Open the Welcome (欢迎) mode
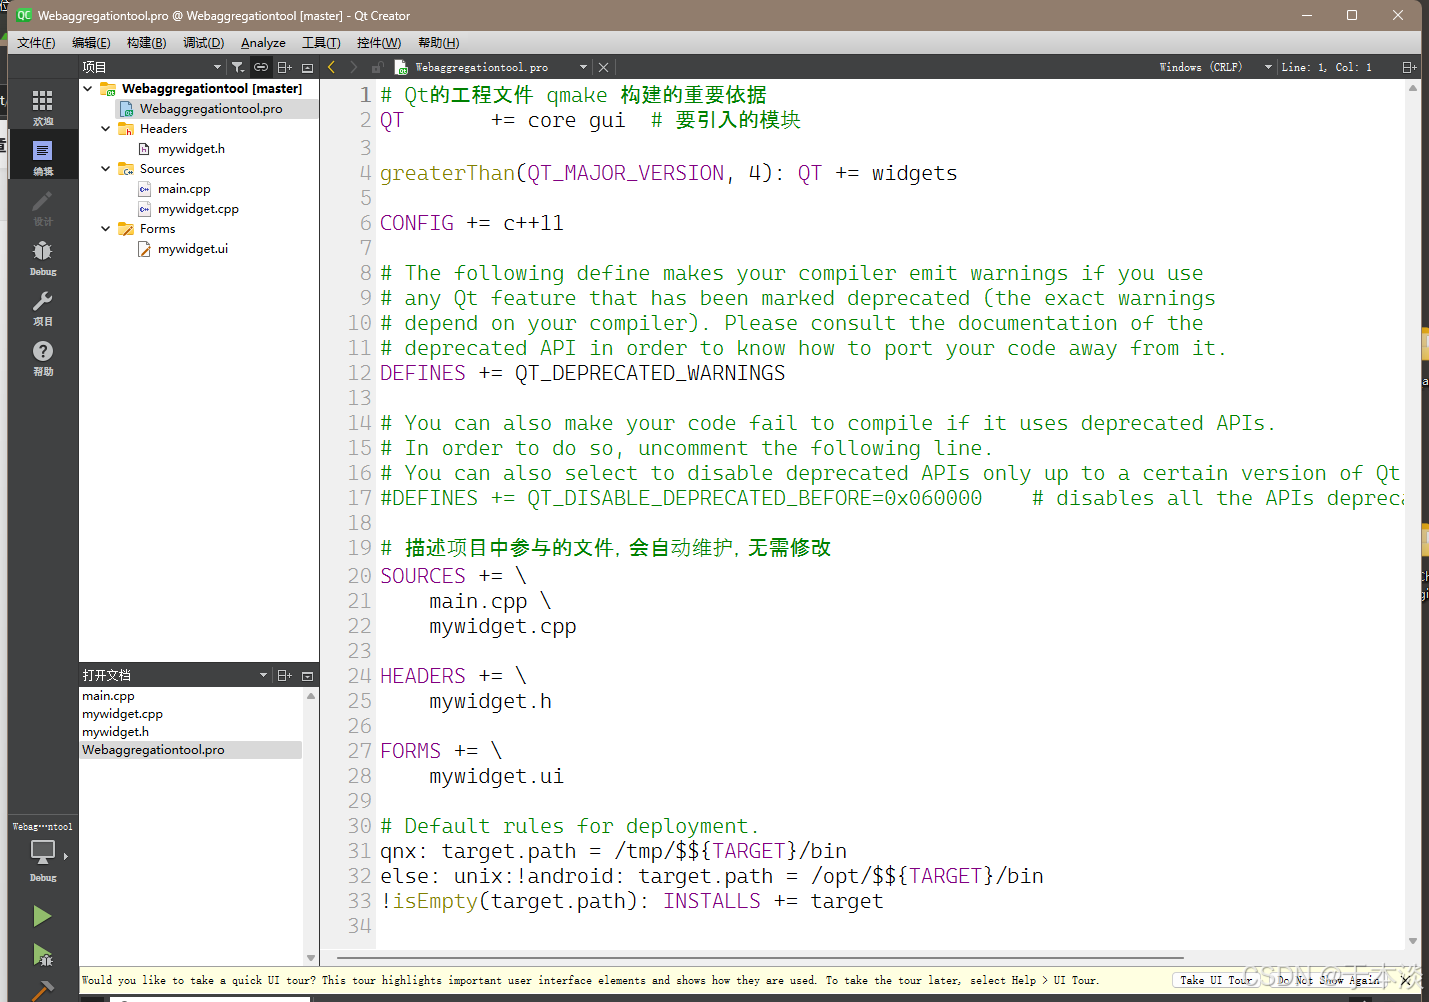The height and width of the screenshot is (1002, 1429). tap(42, 107)
